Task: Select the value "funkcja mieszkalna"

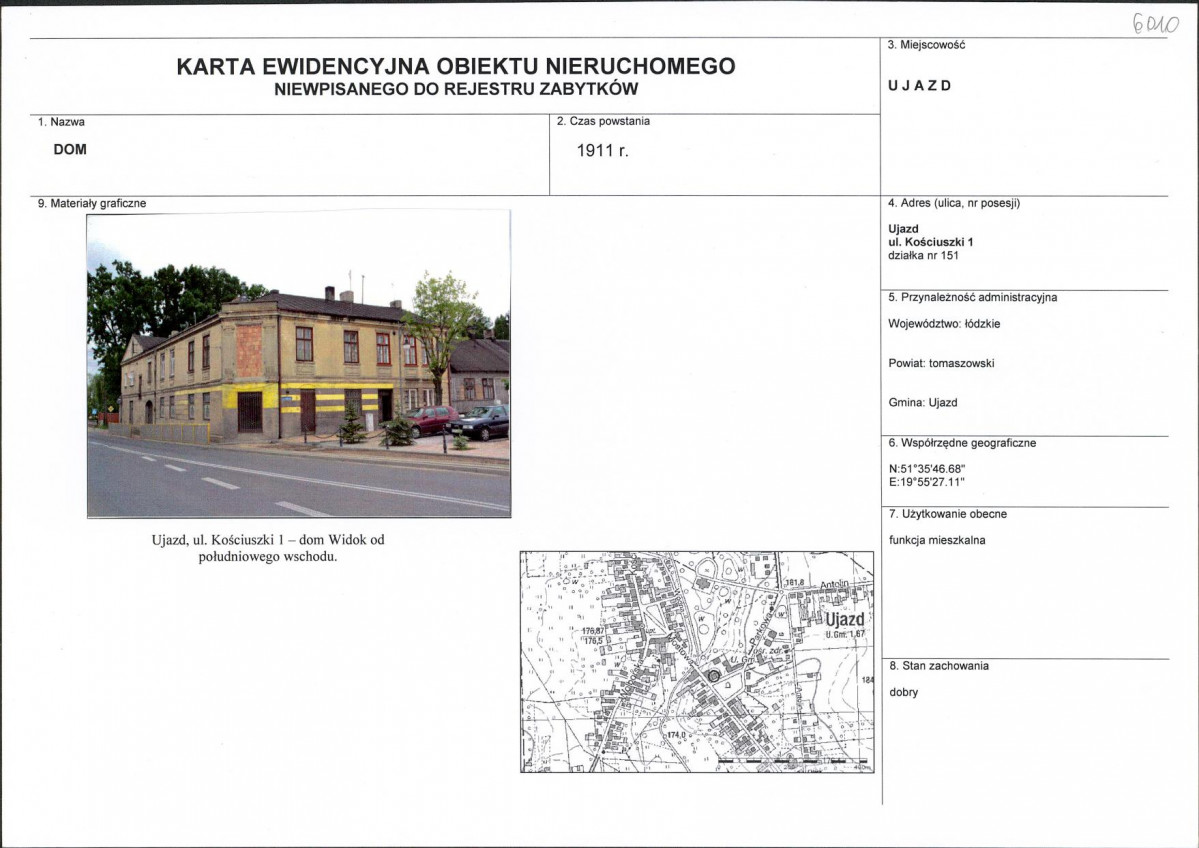Action: [937, 540]
